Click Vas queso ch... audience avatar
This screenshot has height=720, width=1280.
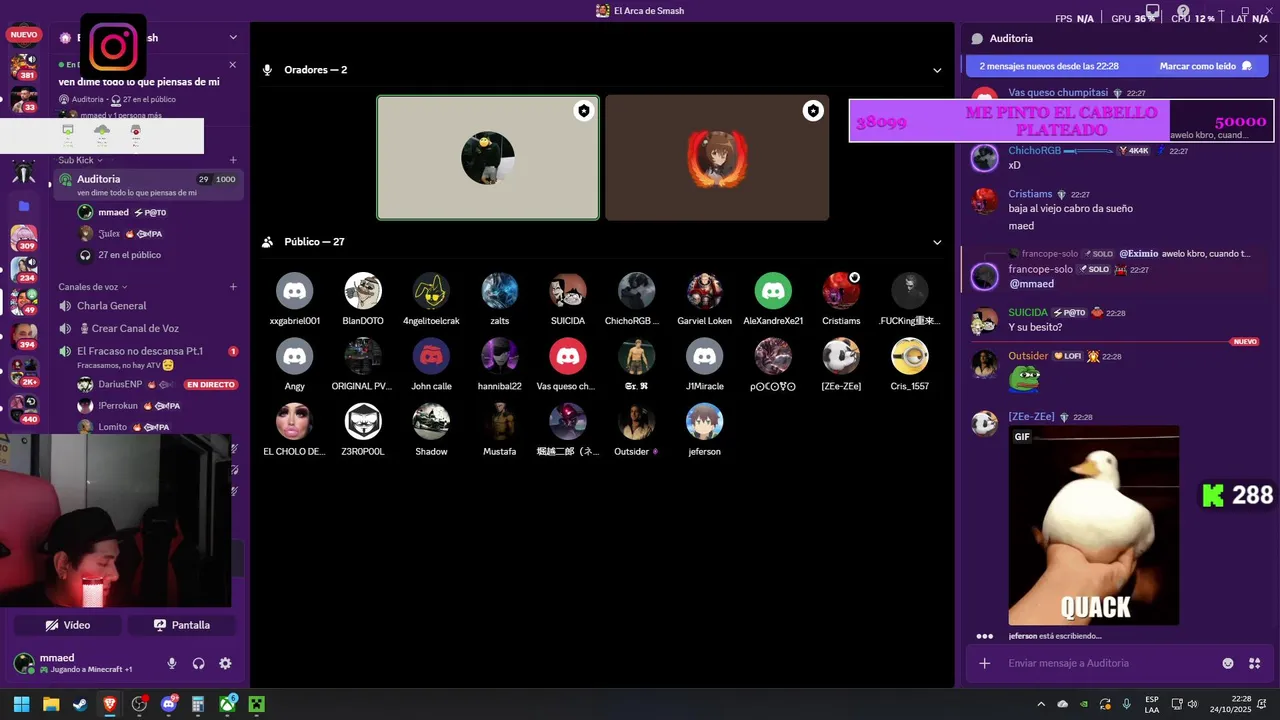pyautogui.click(x=568, y=356)
